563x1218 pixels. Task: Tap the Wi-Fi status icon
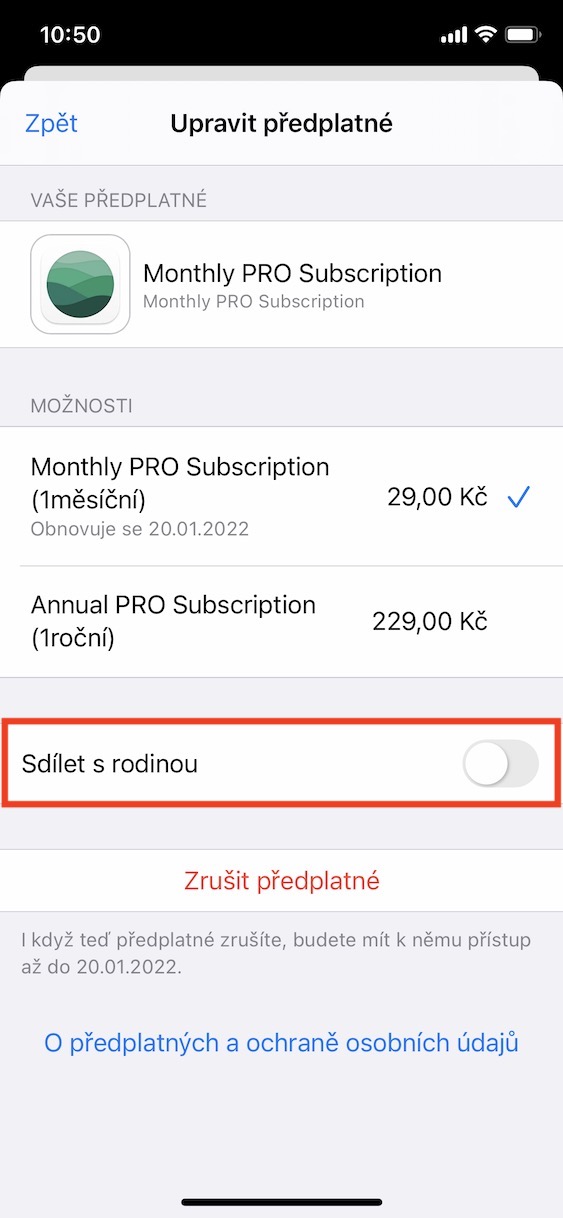tap(486, 35)
